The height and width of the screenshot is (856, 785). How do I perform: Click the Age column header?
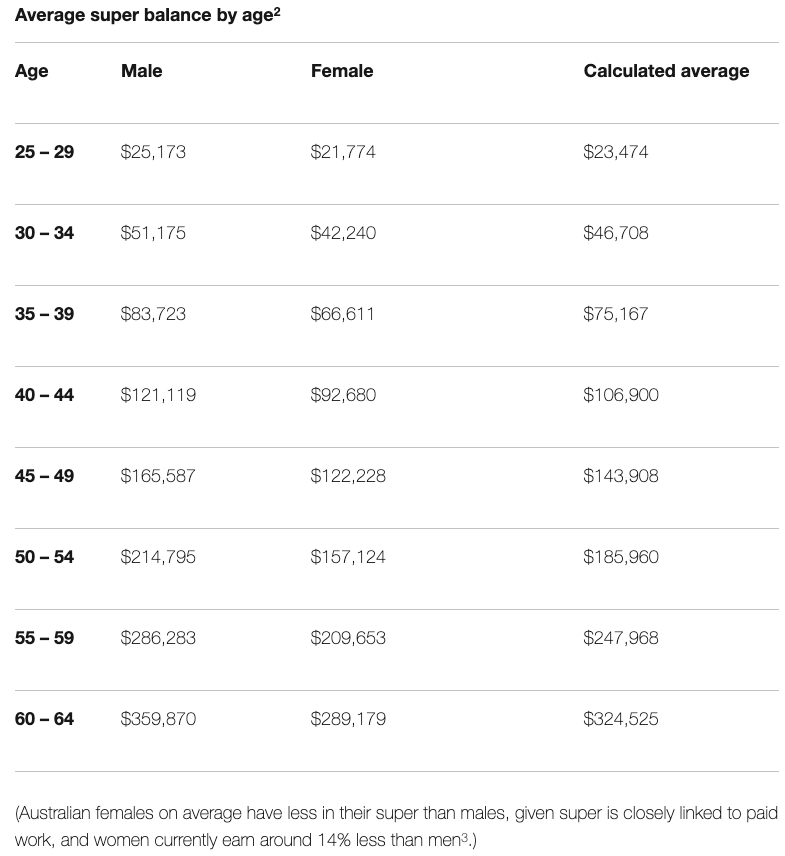(31, 71)
